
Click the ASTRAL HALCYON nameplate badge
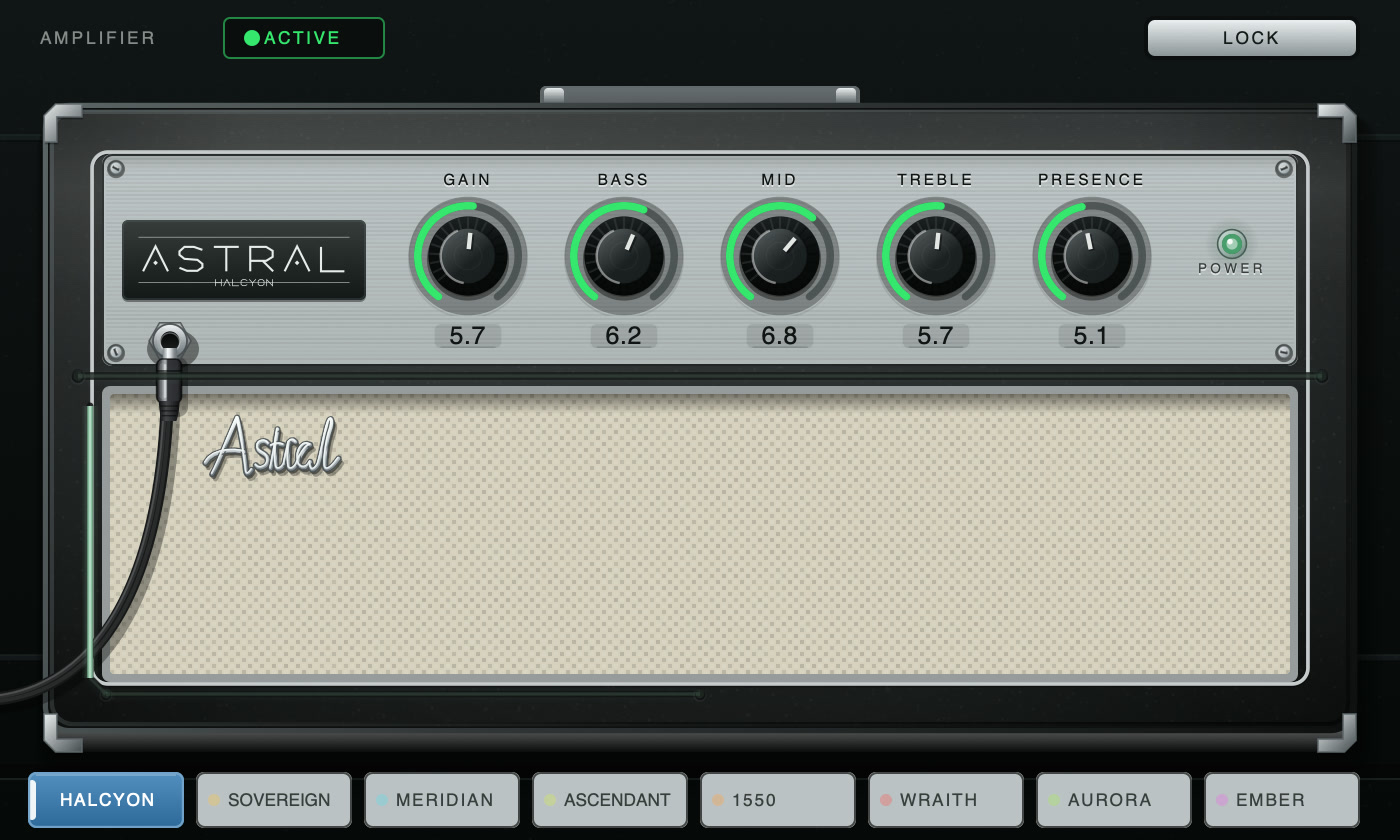tap(244, 261)
